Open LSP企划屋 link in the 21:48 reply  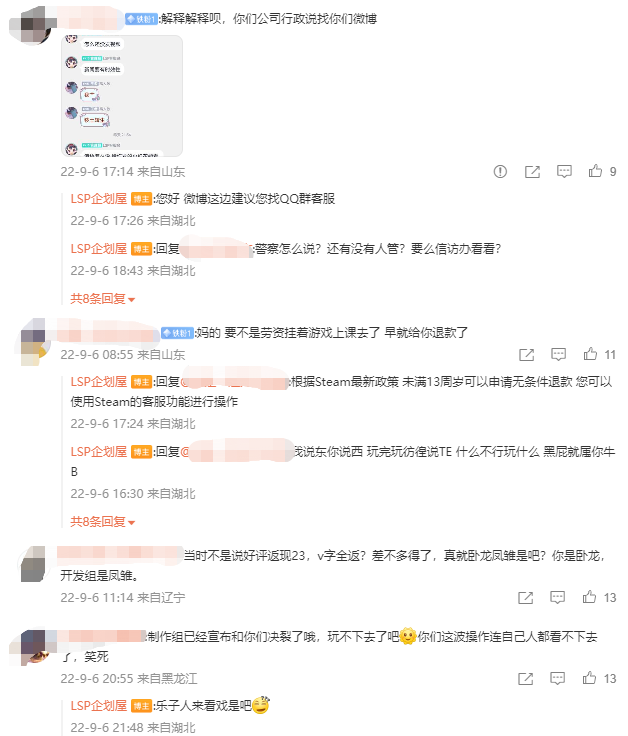click(99, 705)
